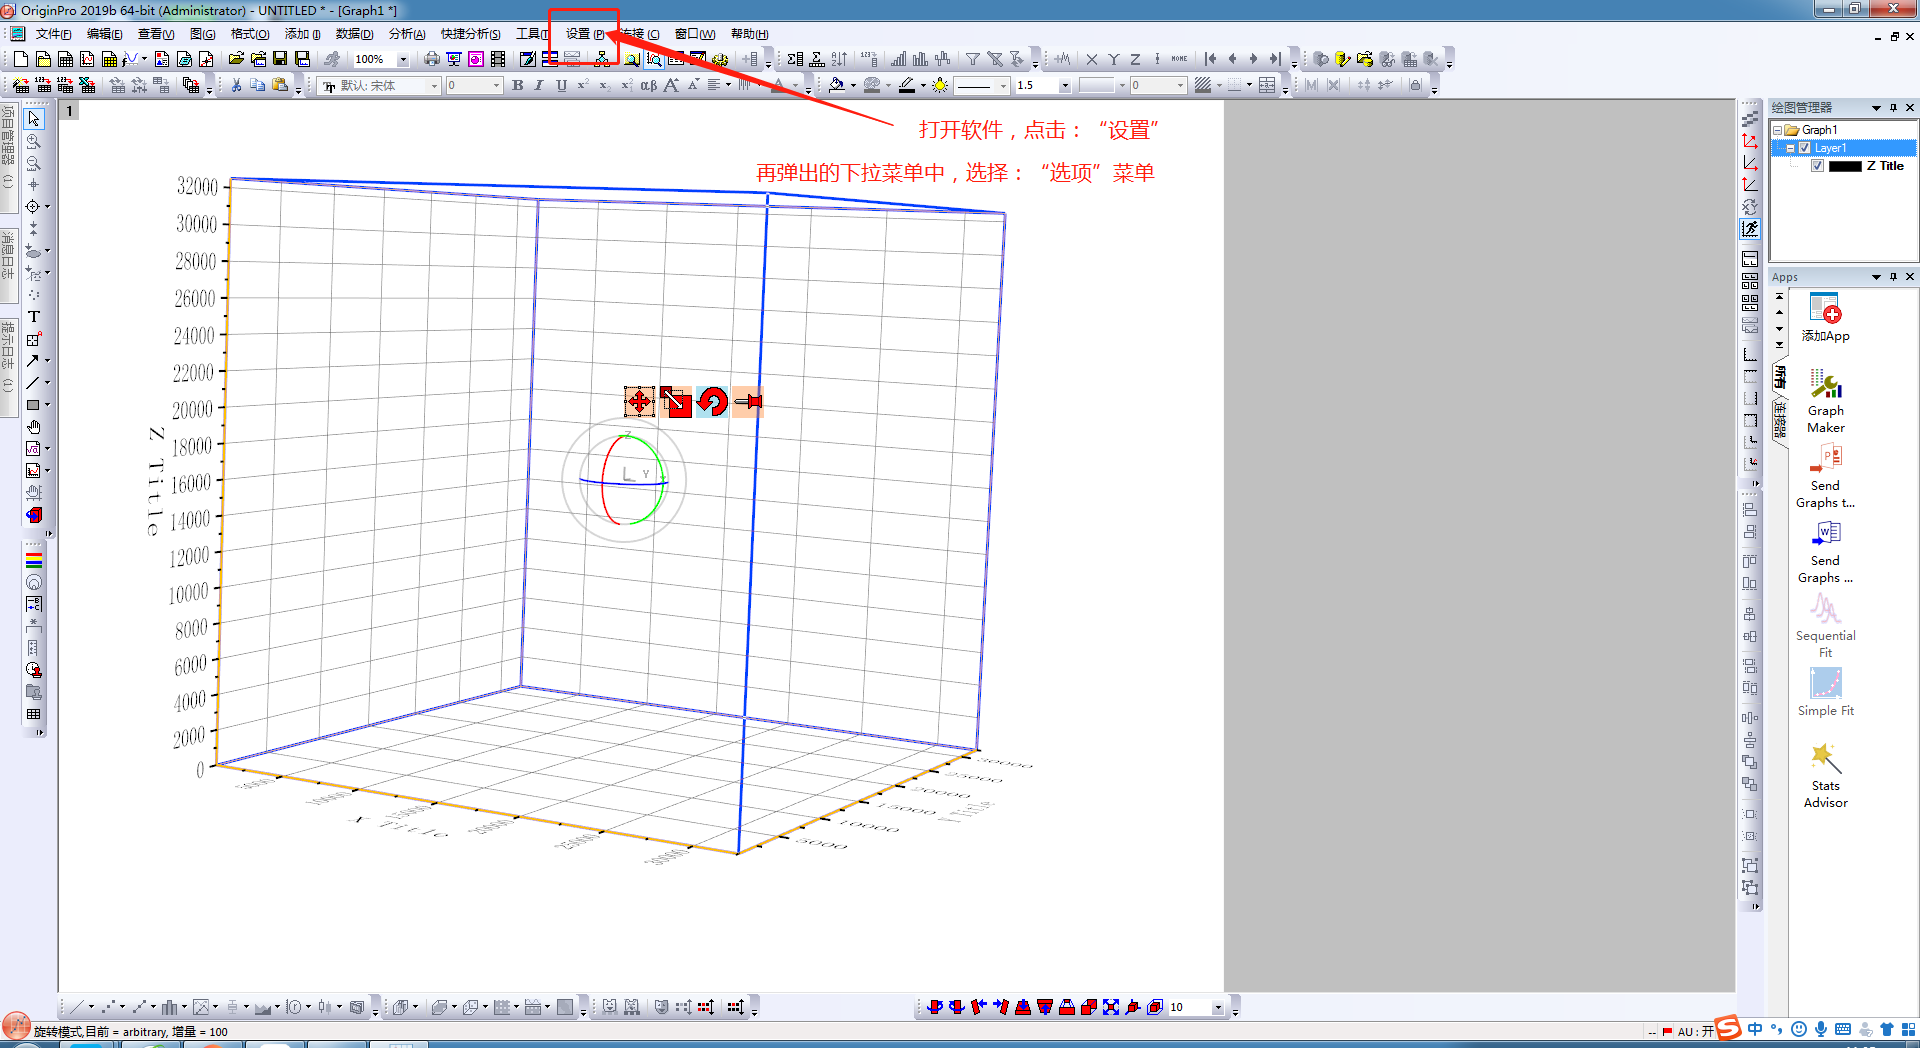This screenshot has height=1048, width=1920.
Task: Select the Line drawing tool
Action: click(x=33, y=383)
